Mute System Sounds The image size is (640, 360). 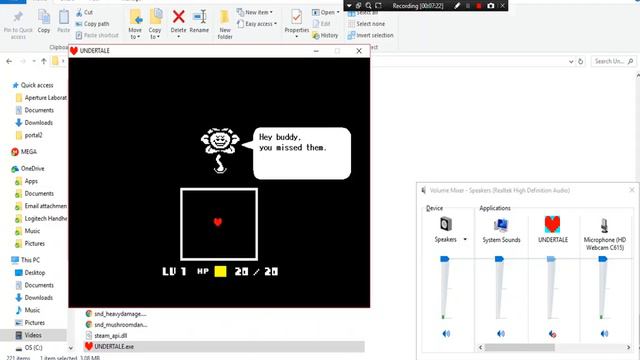point(501,334)
